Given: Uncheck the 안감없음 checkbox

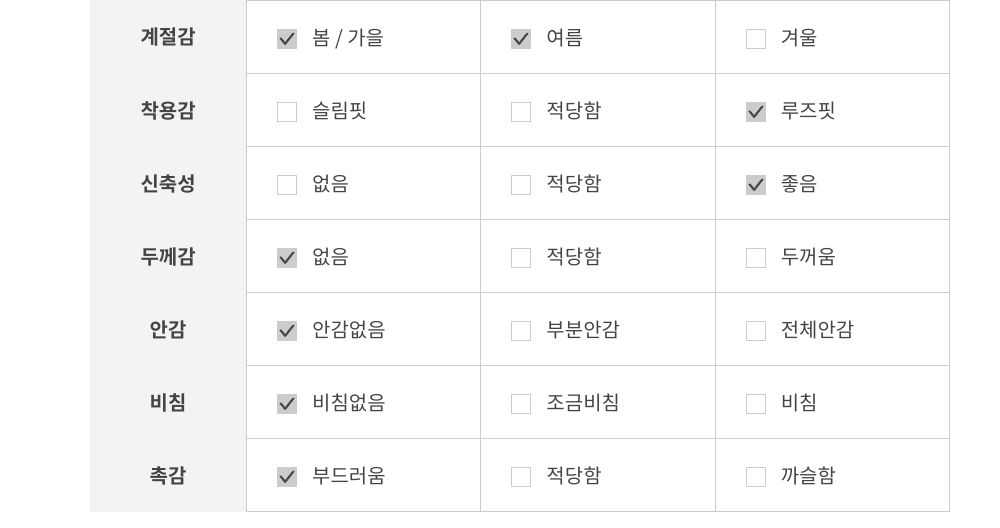Looking at the screenshot, I should tap(287, 331).
